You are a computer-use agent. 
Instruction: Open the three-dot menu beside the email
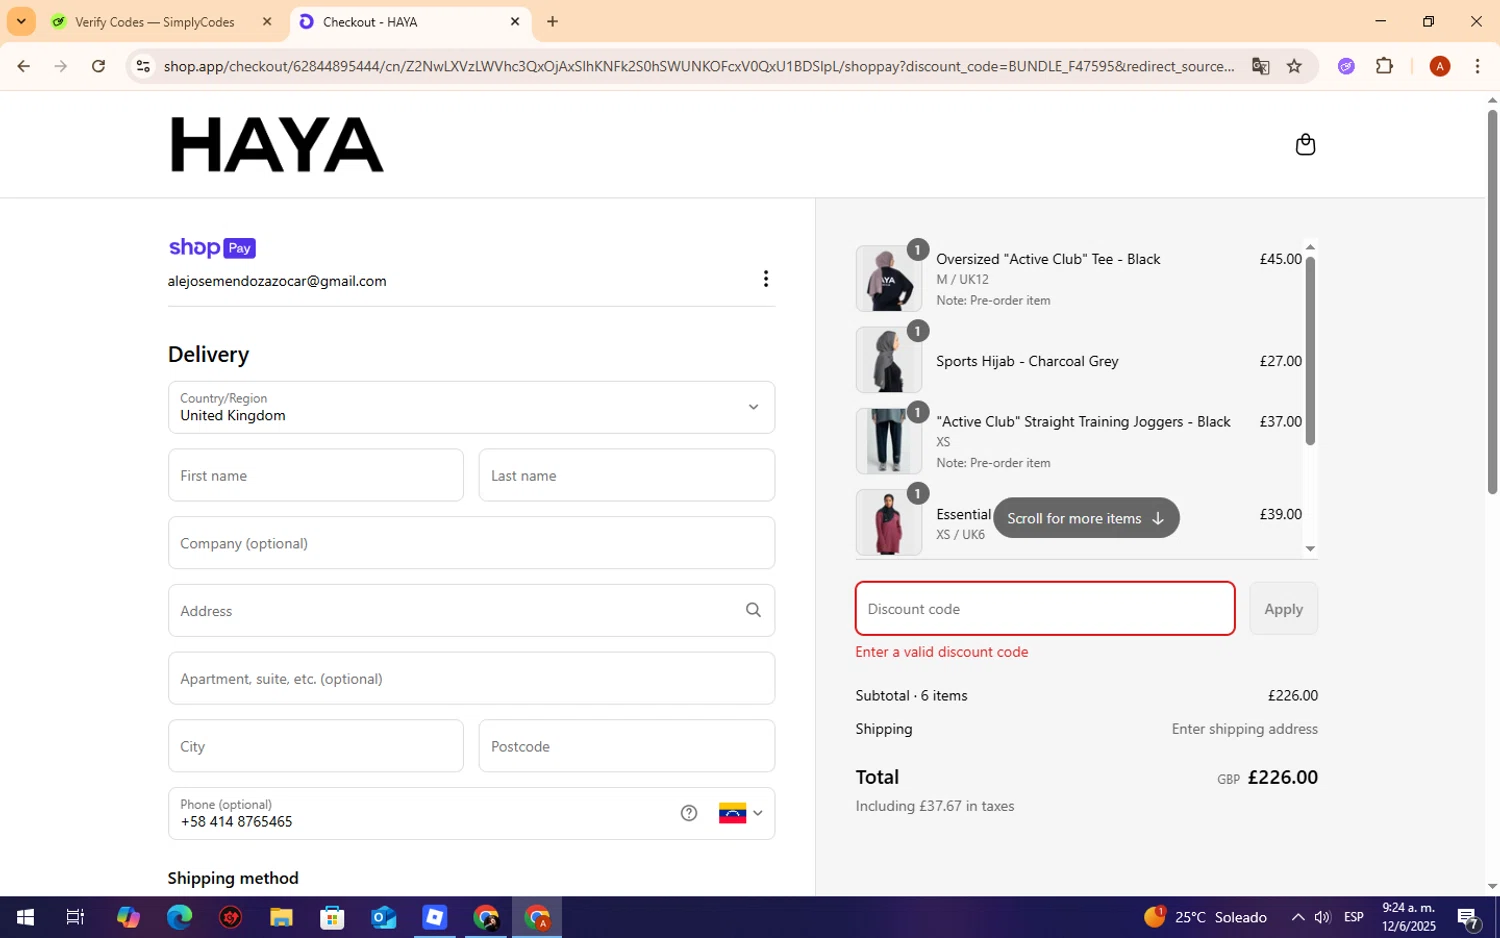click(x=766, y=279)
